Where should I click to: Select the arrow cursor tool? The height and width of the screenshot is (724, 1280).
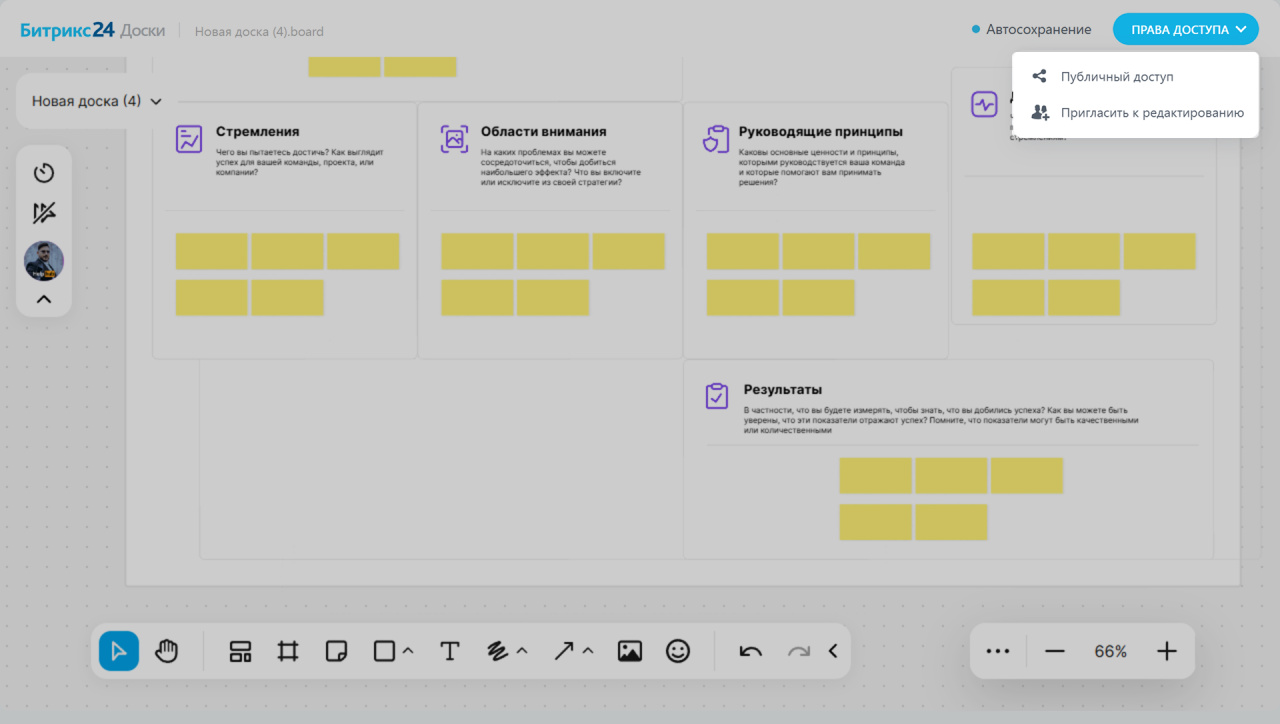[x=119, y=651]
